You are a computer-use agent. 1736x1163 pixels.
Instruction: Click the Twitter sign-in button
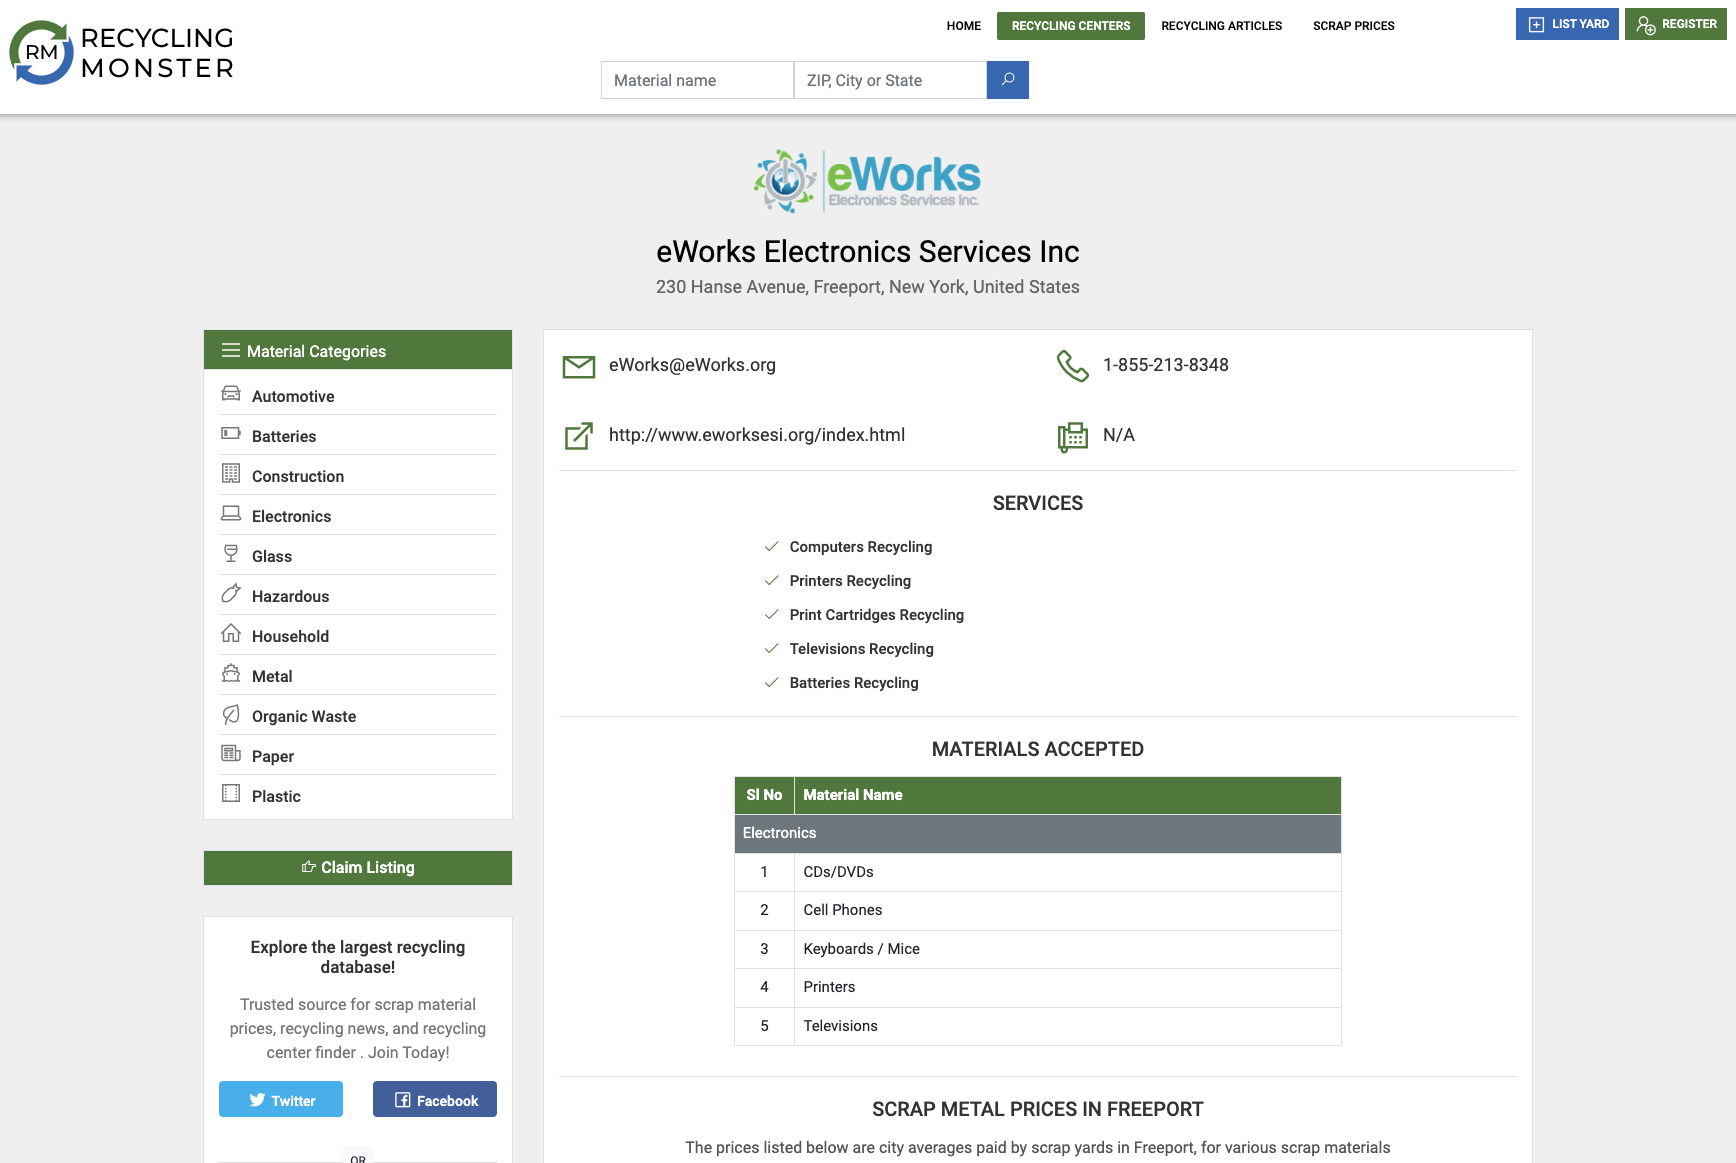point(281,1099)
